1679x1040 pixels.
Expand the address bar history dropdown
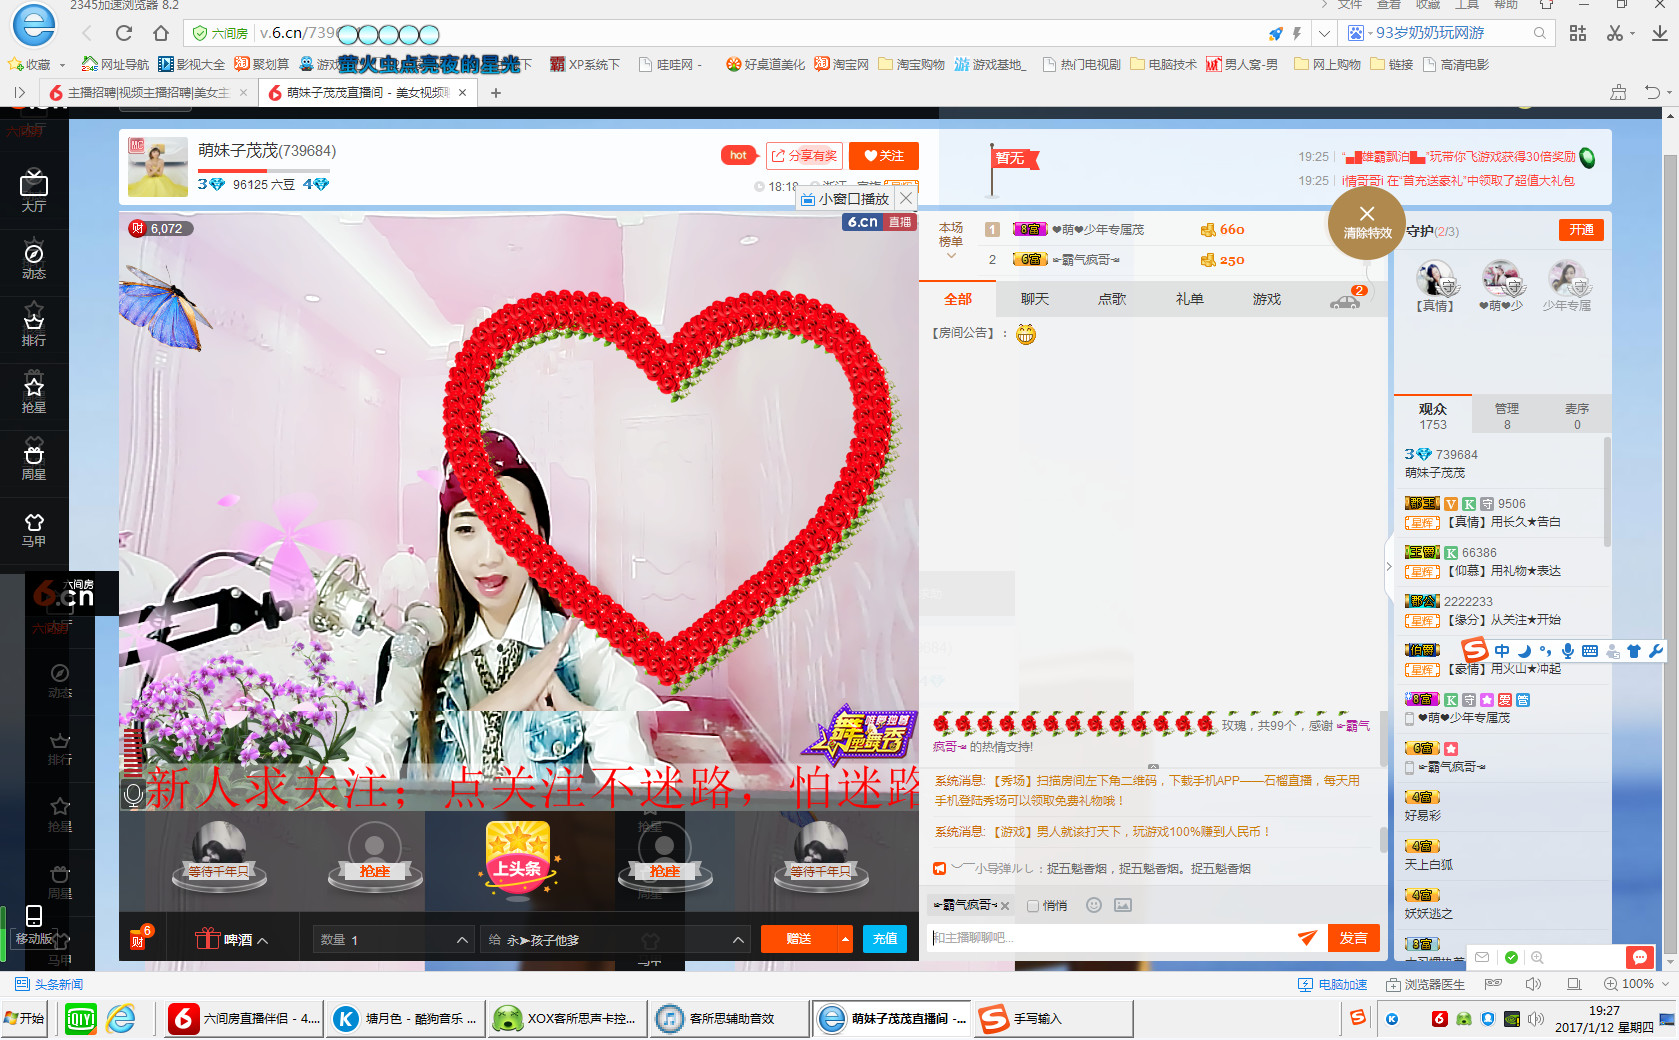click(1325, 33)
